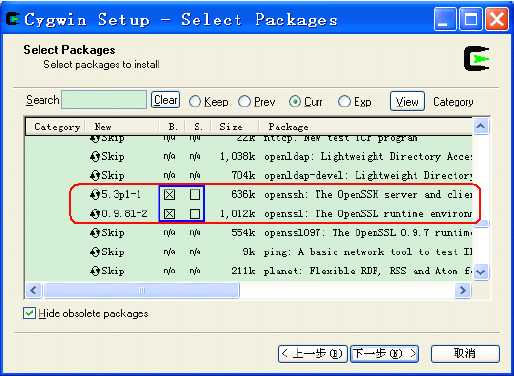Close the Cygwin Setup window

pyautogui.click(x=497, y=19)
